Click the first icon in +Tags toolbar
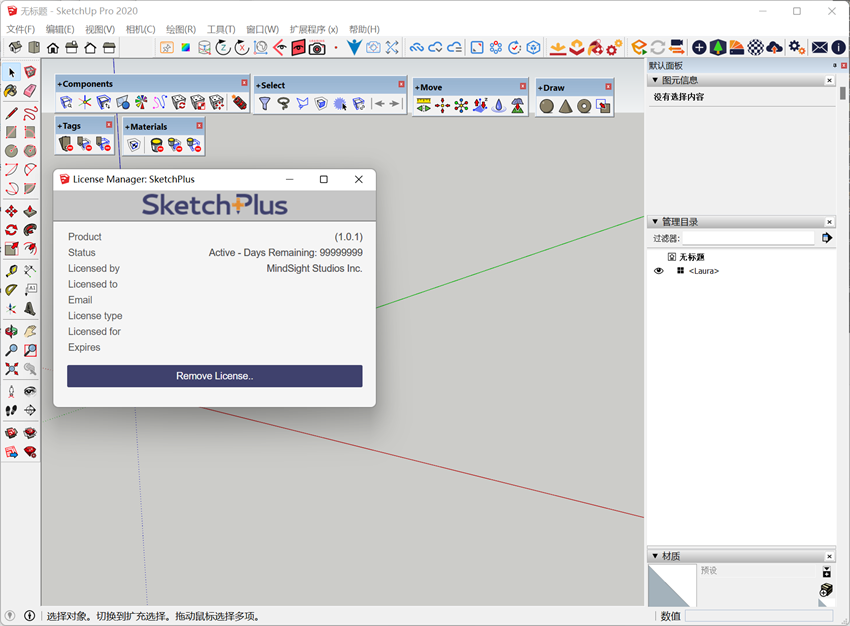Screen dimensions: 850x626 click(66, 144)
